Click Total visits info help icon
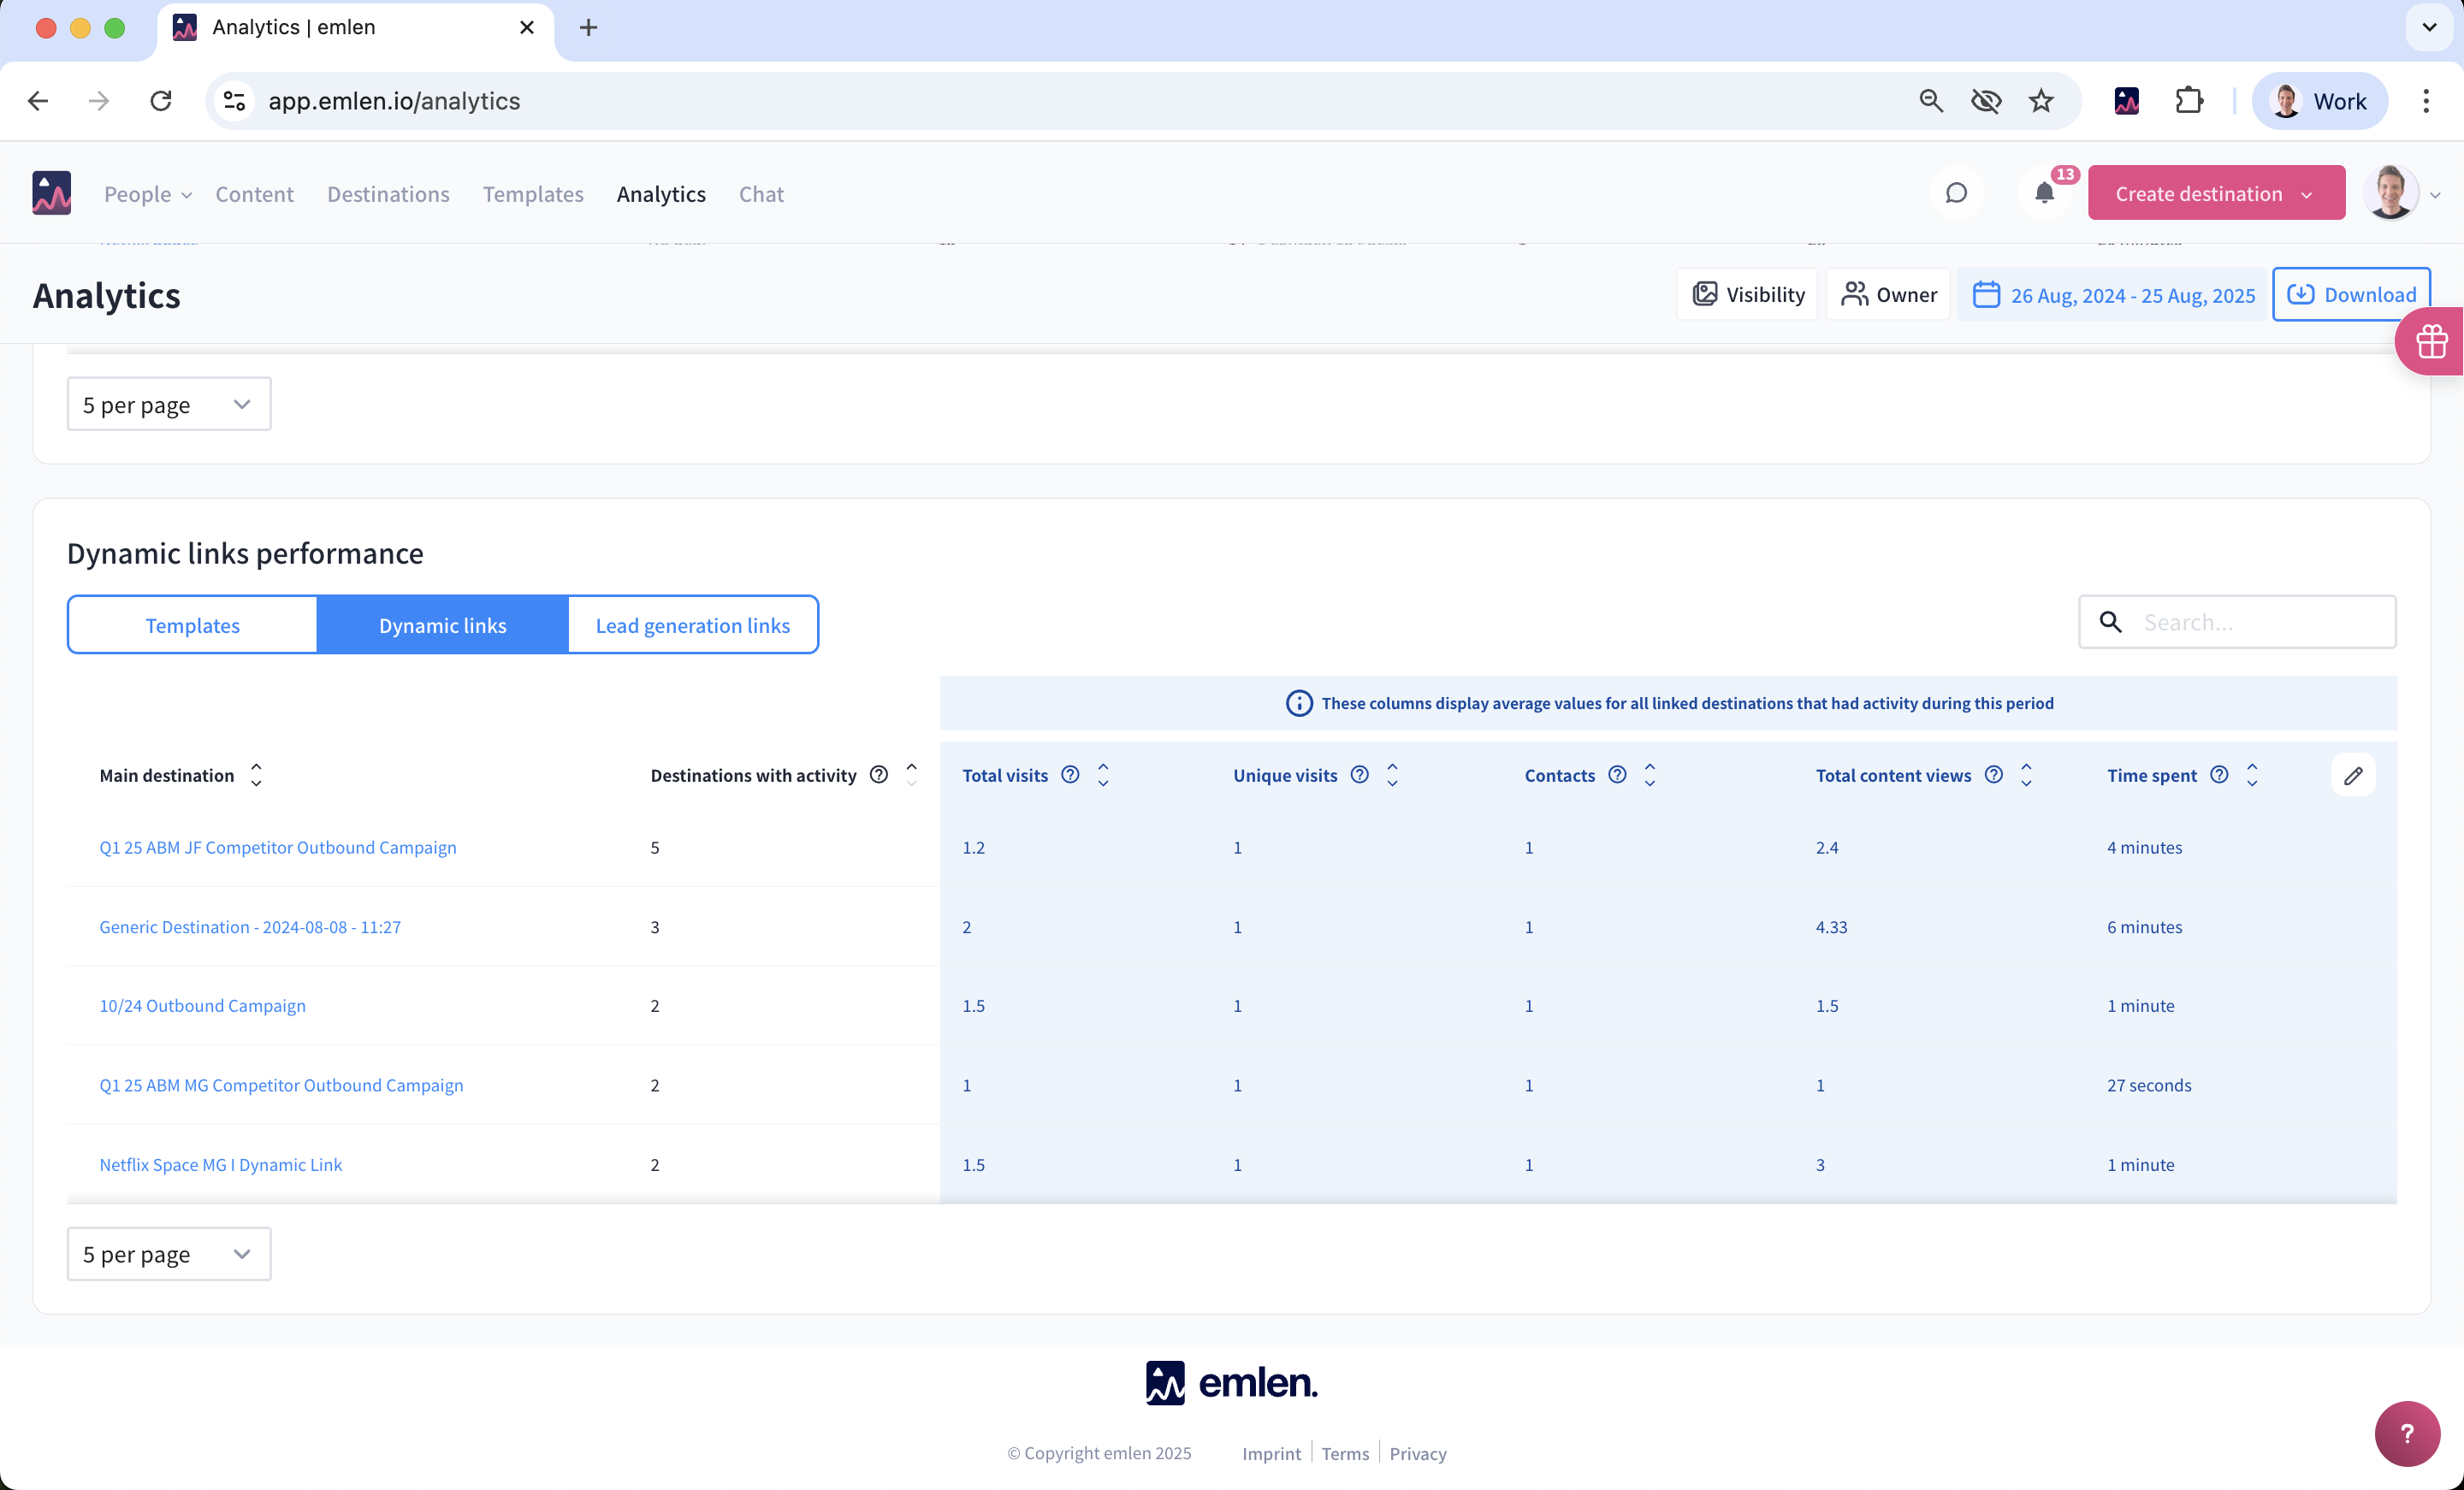This screenshot has height=1490, width=2464. [x=1070, y=775]
